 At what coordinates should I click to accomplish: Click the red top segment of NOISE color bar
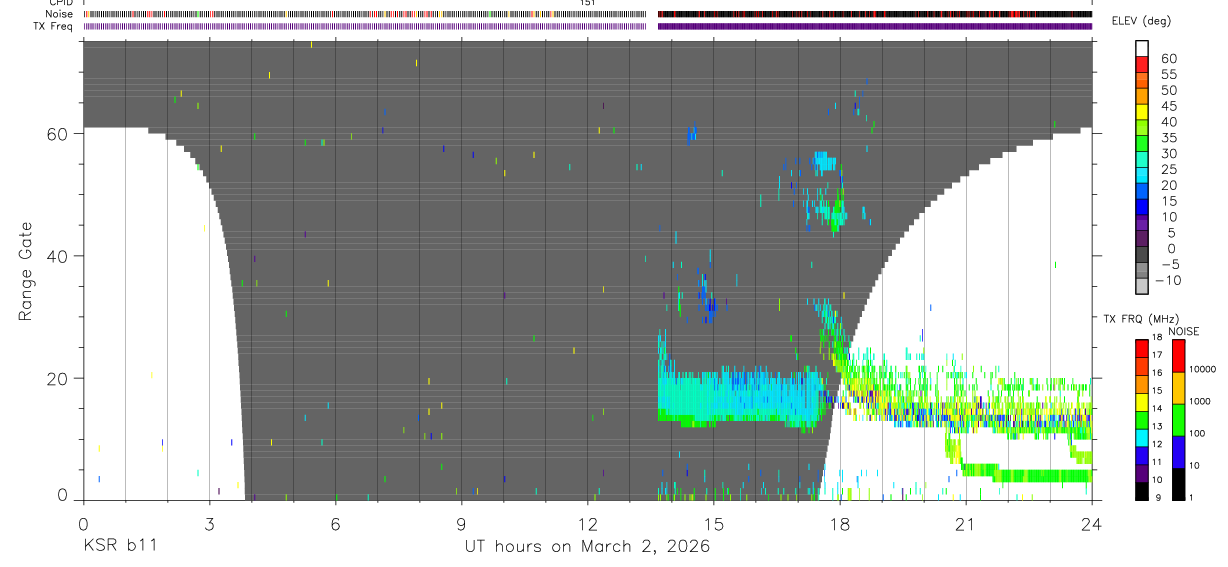(x=1179, y=355)
